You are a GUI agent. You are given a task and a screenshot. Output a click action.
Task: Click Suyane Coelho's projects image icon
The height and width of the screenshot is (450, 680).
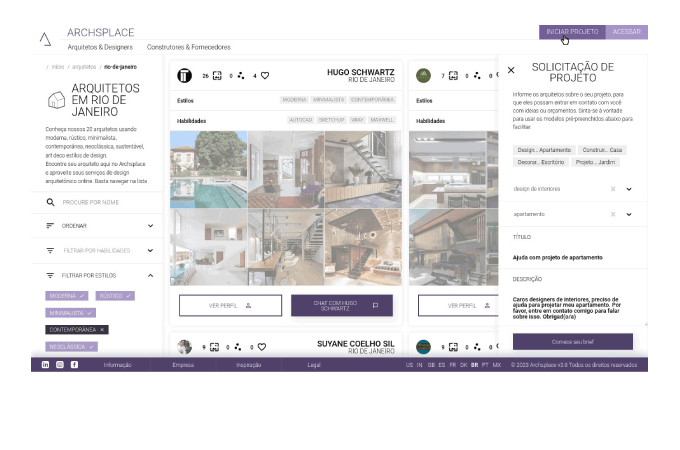[x=214, y=347]
